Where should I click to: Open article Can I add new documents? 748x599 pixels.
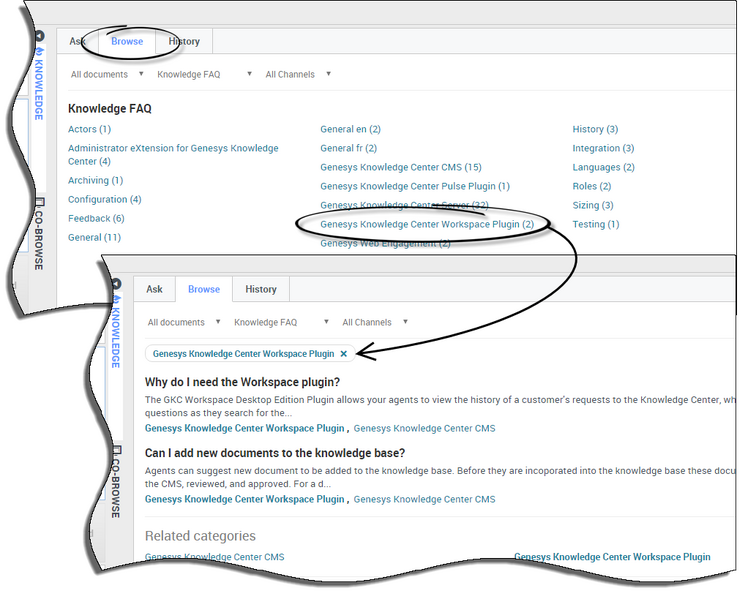point(274,453)
